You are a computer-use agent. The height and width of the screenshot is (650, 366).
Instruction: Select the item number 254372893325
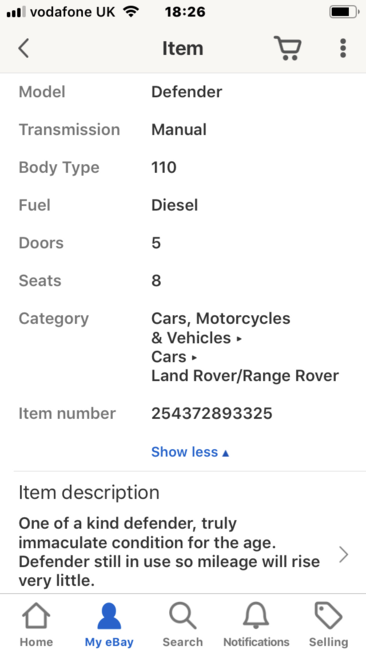coord(212,413)
